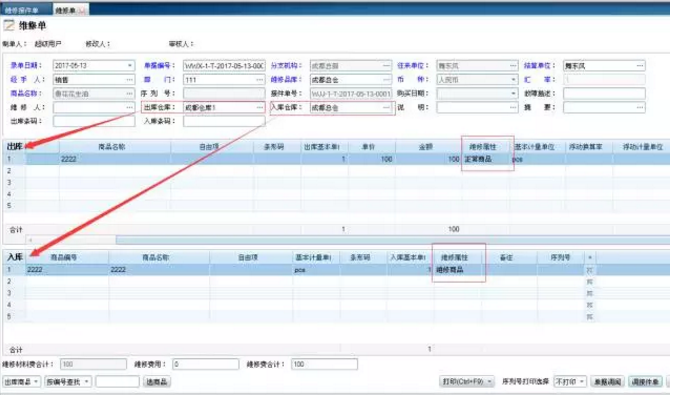
Task: Open the browse button for 摘要
Action: [640, 107]
